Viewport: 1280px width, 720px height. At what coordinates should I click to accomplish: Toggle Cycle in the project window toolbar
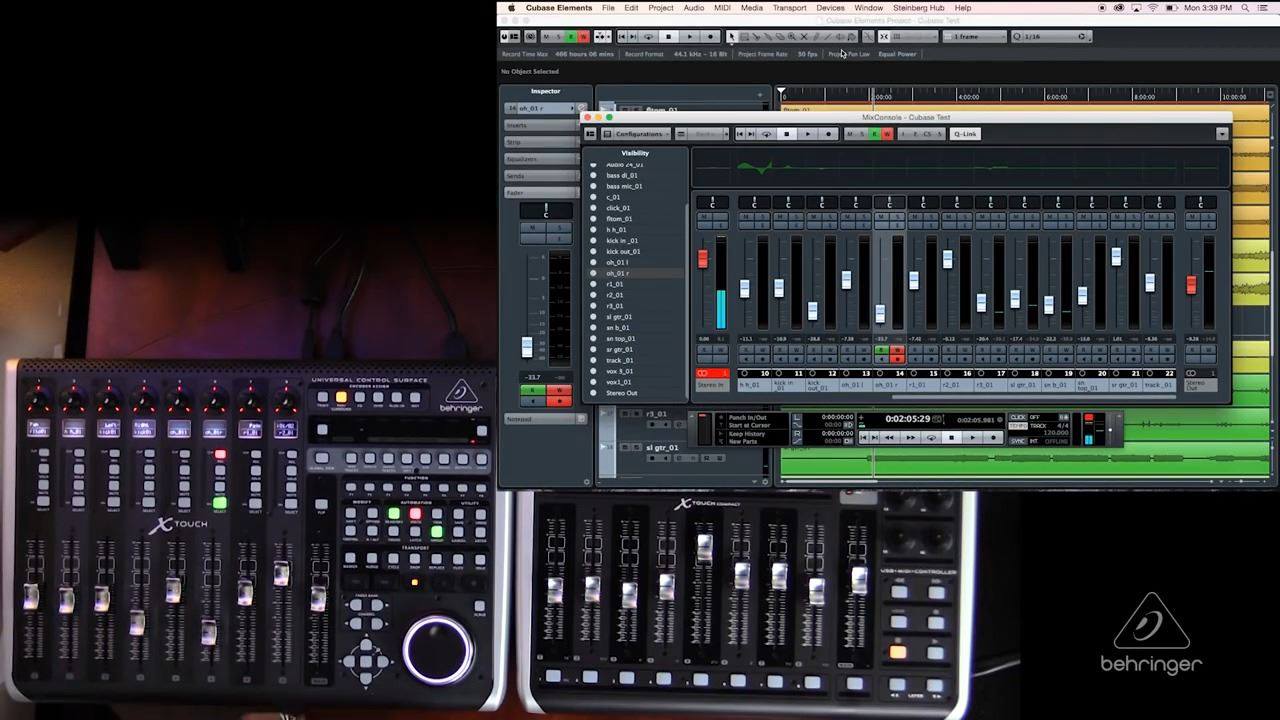pyautogui.click(x=649, y=37)
